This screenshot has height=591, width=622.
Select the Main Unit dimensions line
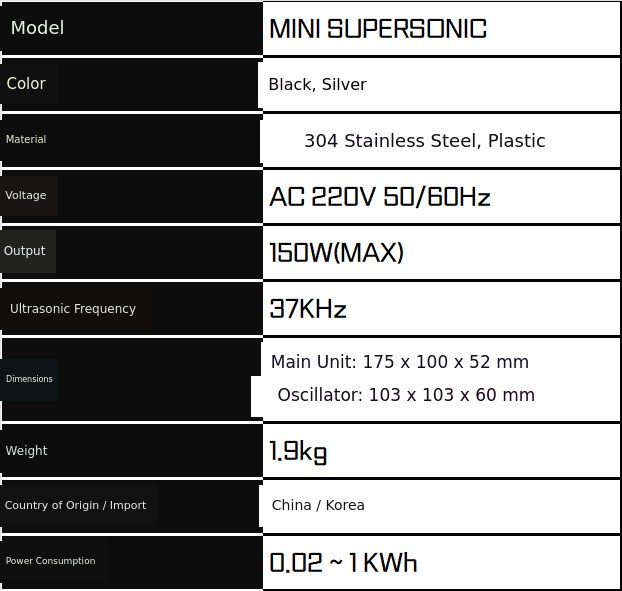(400, 362)
